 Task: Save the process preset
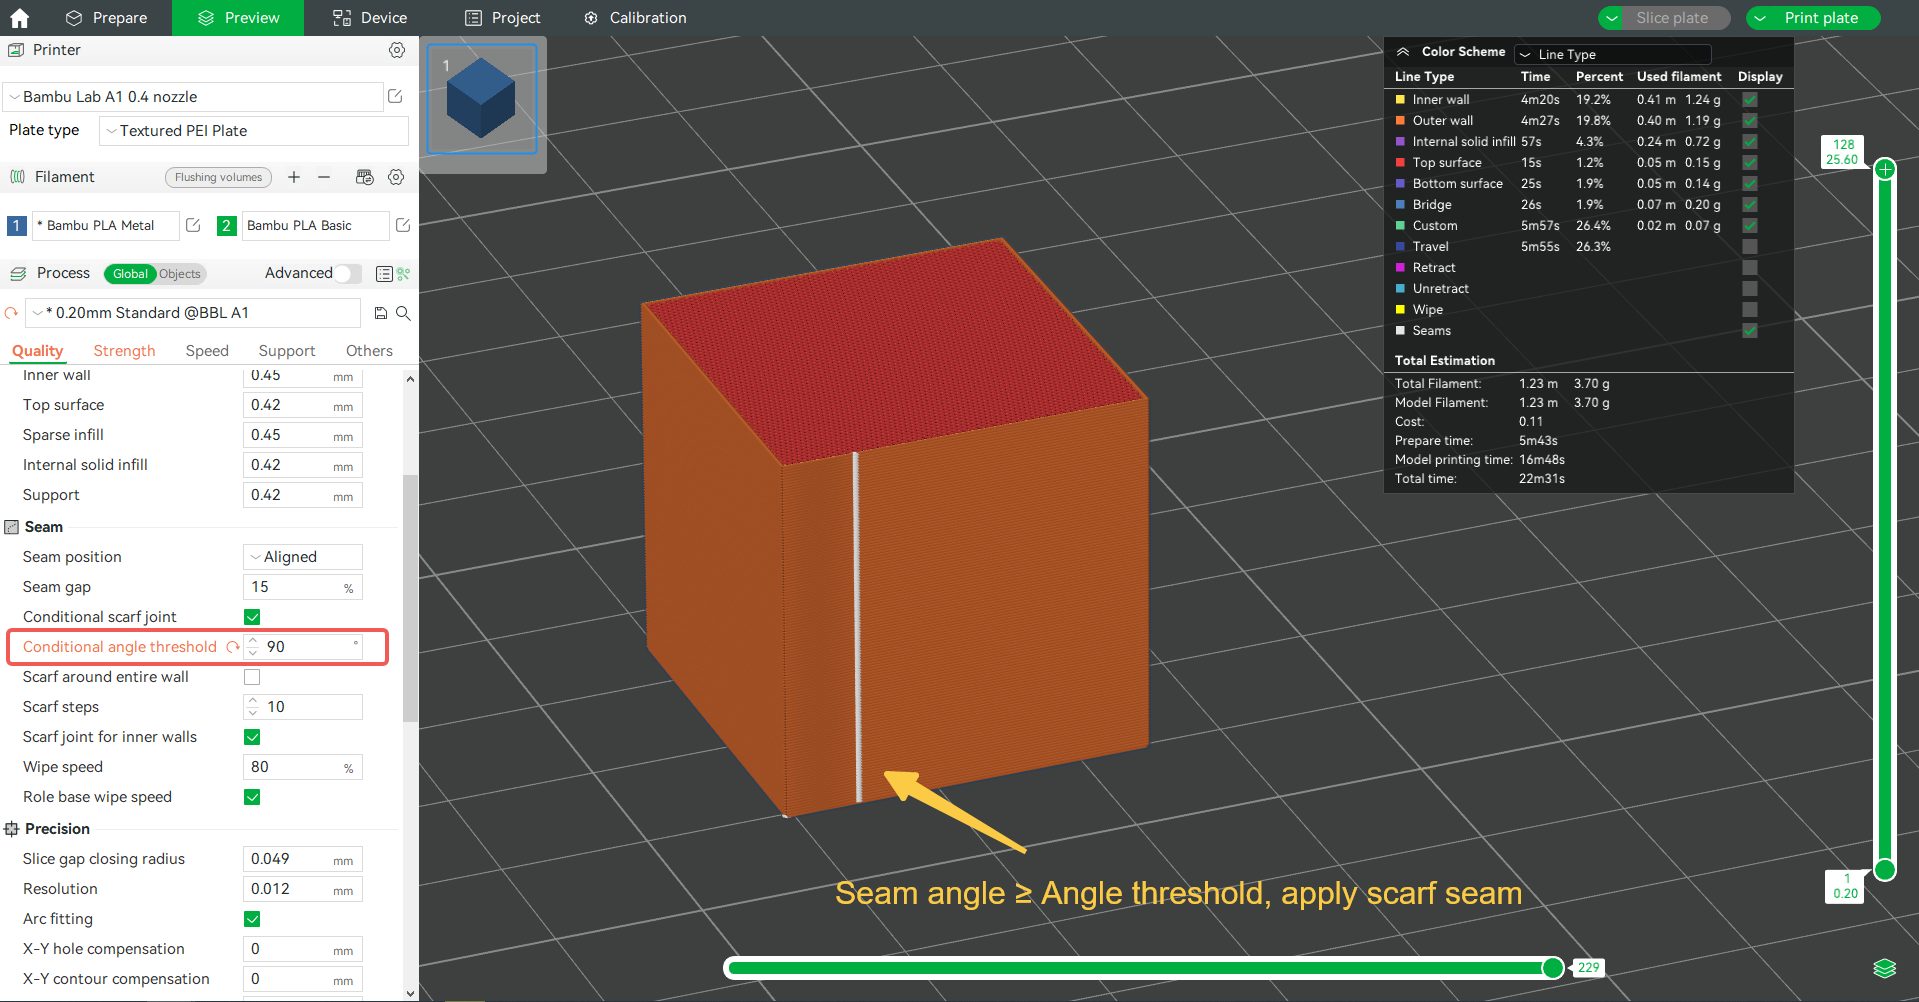[381, 313]
